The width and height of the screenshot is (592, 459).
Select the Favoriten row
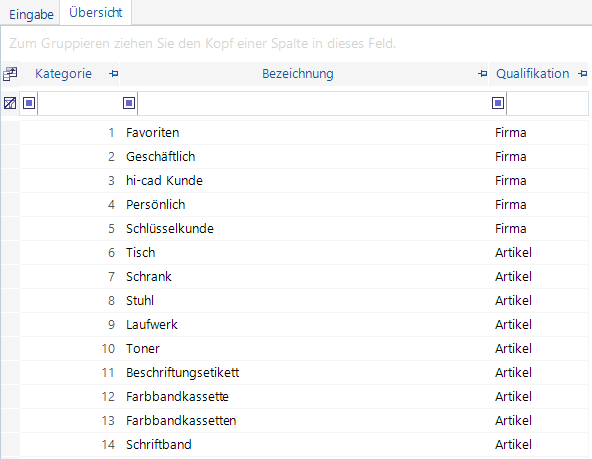click(304, 133)
